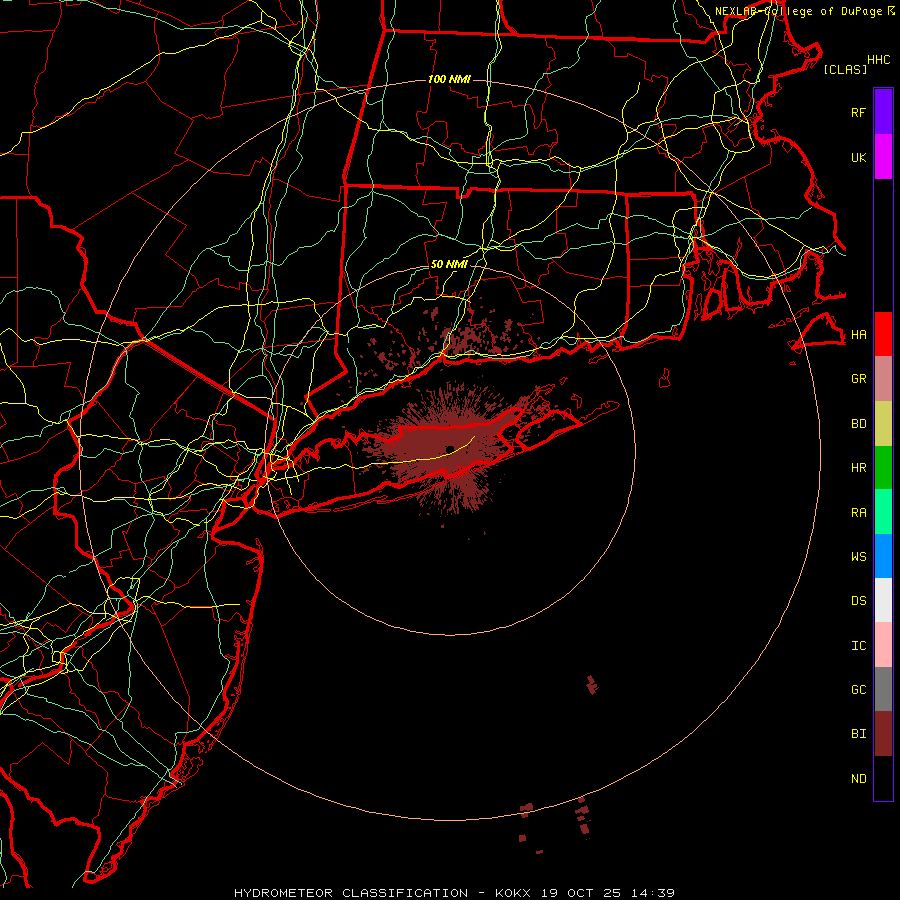Select the GR legend color block
This screenshot has width=900, height=900.
(x=883, y=379)
